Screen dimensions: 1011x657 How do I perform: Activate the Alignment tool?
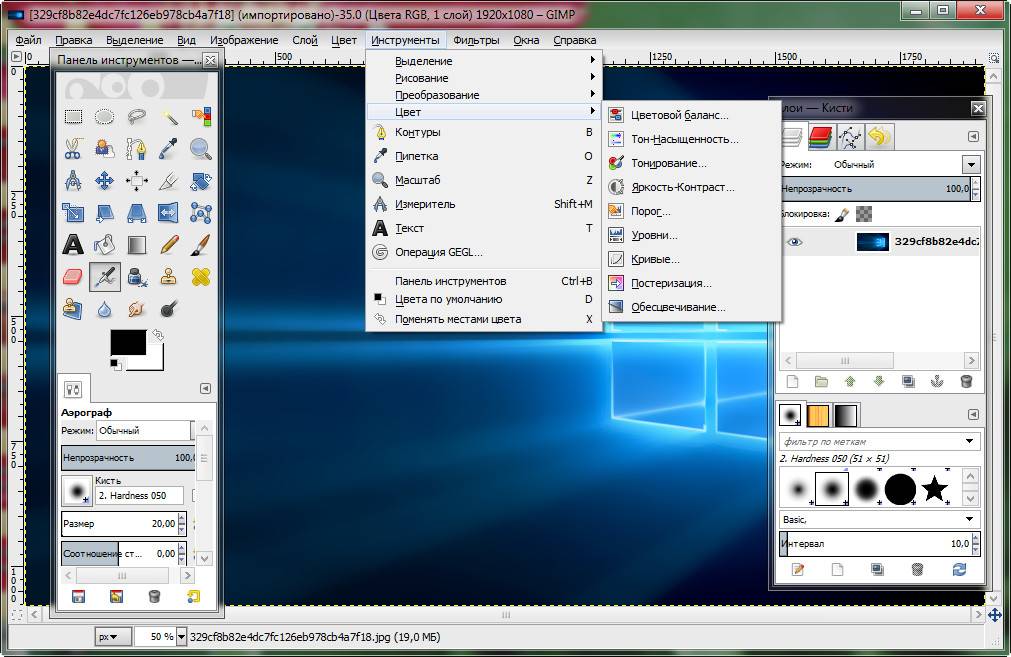(137, 181)
